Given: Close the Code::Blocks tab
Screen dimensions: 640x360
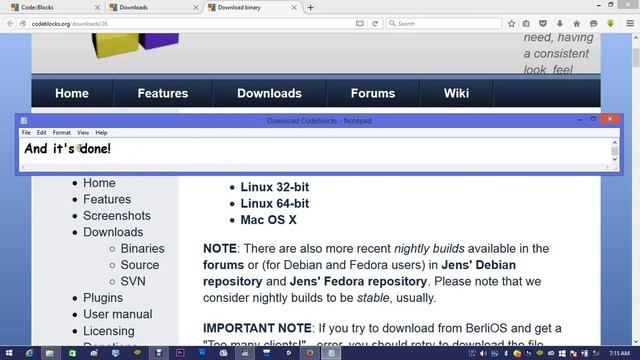Looking at the screenshot, I should pyautogui.click(x=97, y=7).
